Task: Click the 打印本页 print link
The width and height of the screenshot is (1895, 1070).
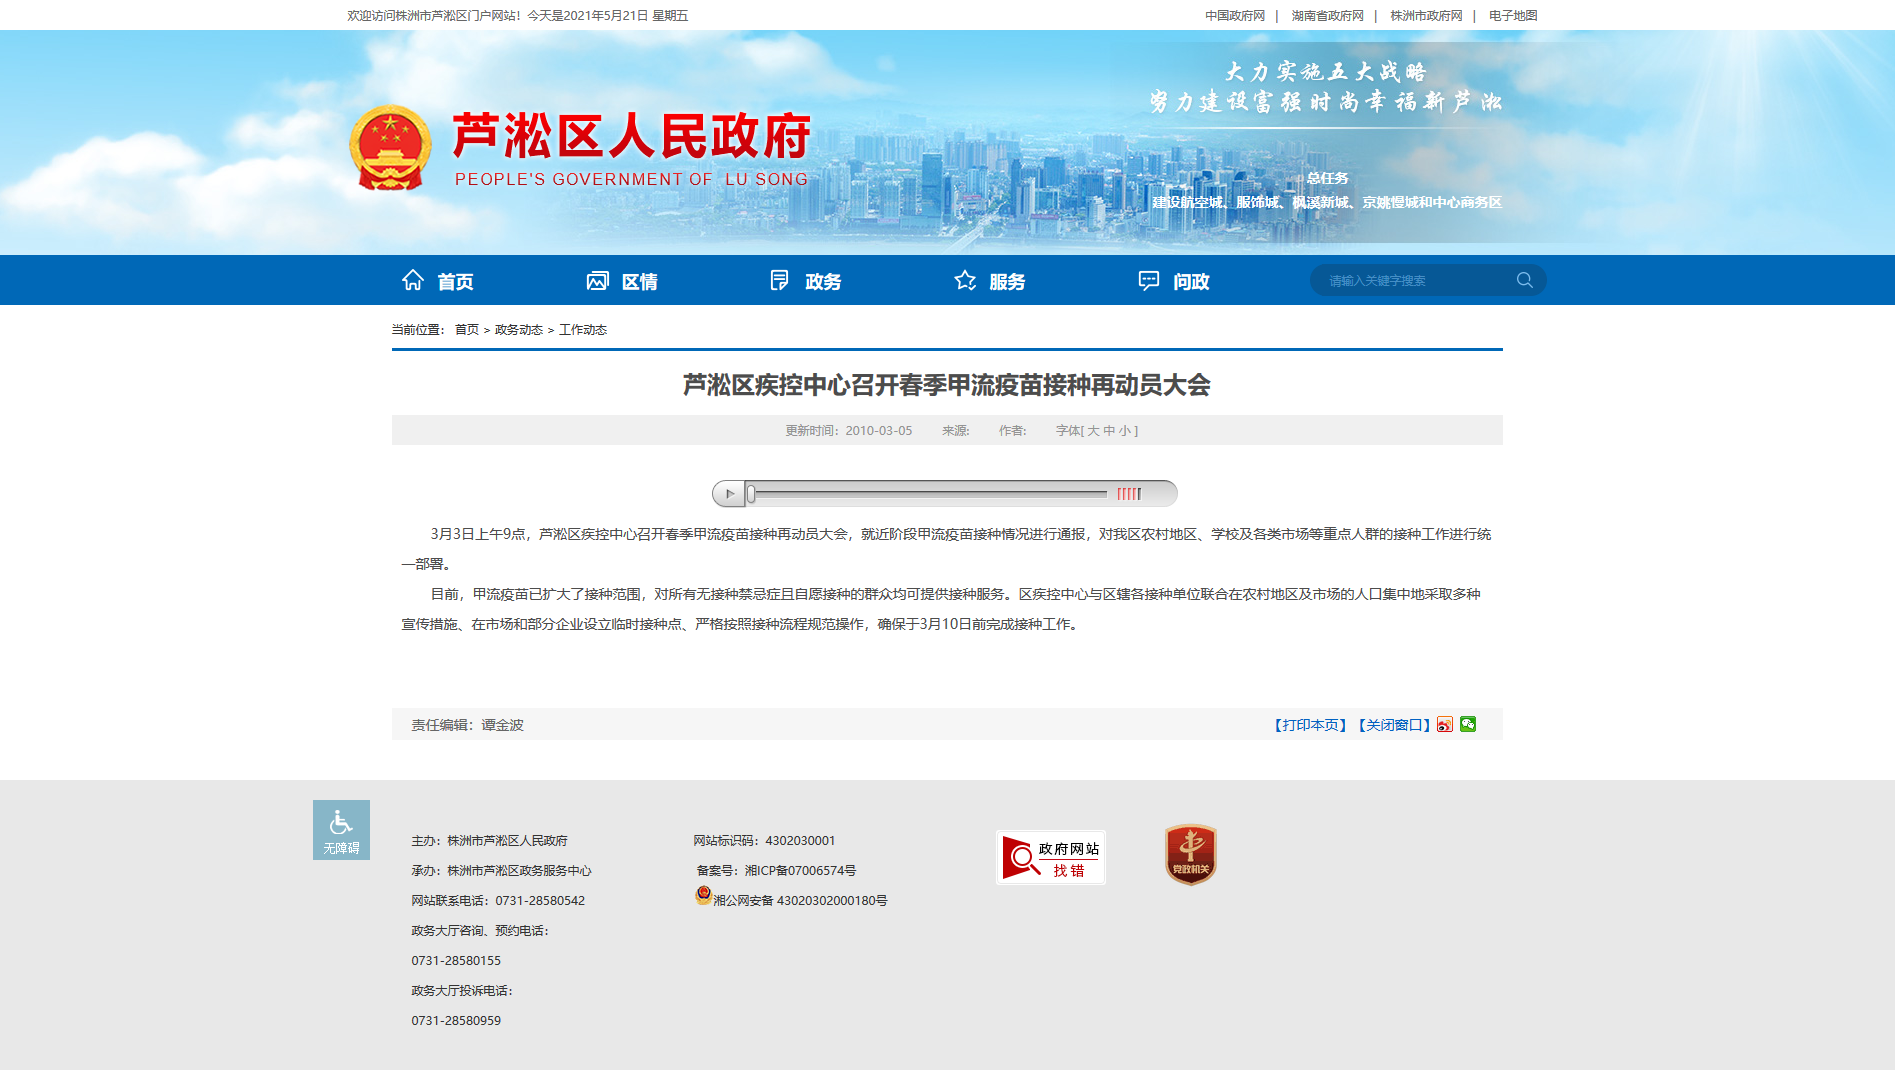Action: tap(1311, 725)
